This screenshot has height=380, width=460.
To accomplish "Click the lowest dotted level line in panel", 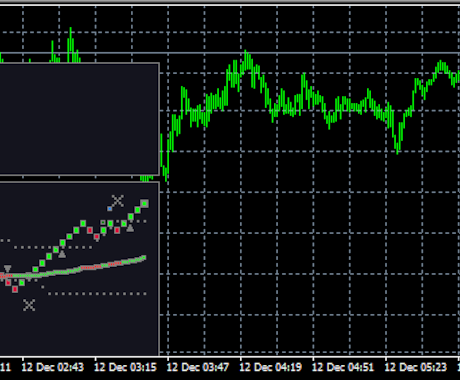I will coord(97,294).
